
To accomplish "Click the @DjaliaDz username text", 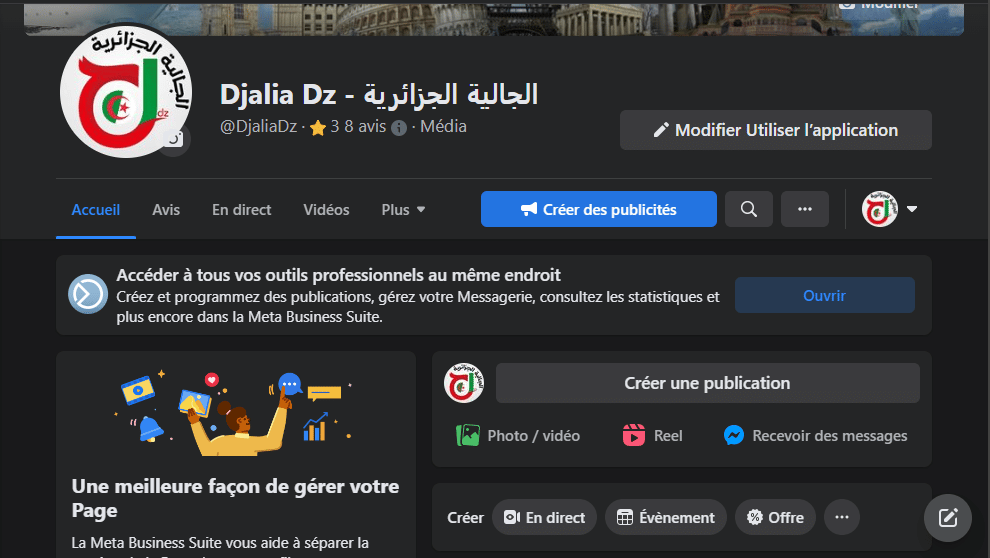I will (x=258, y=127).
